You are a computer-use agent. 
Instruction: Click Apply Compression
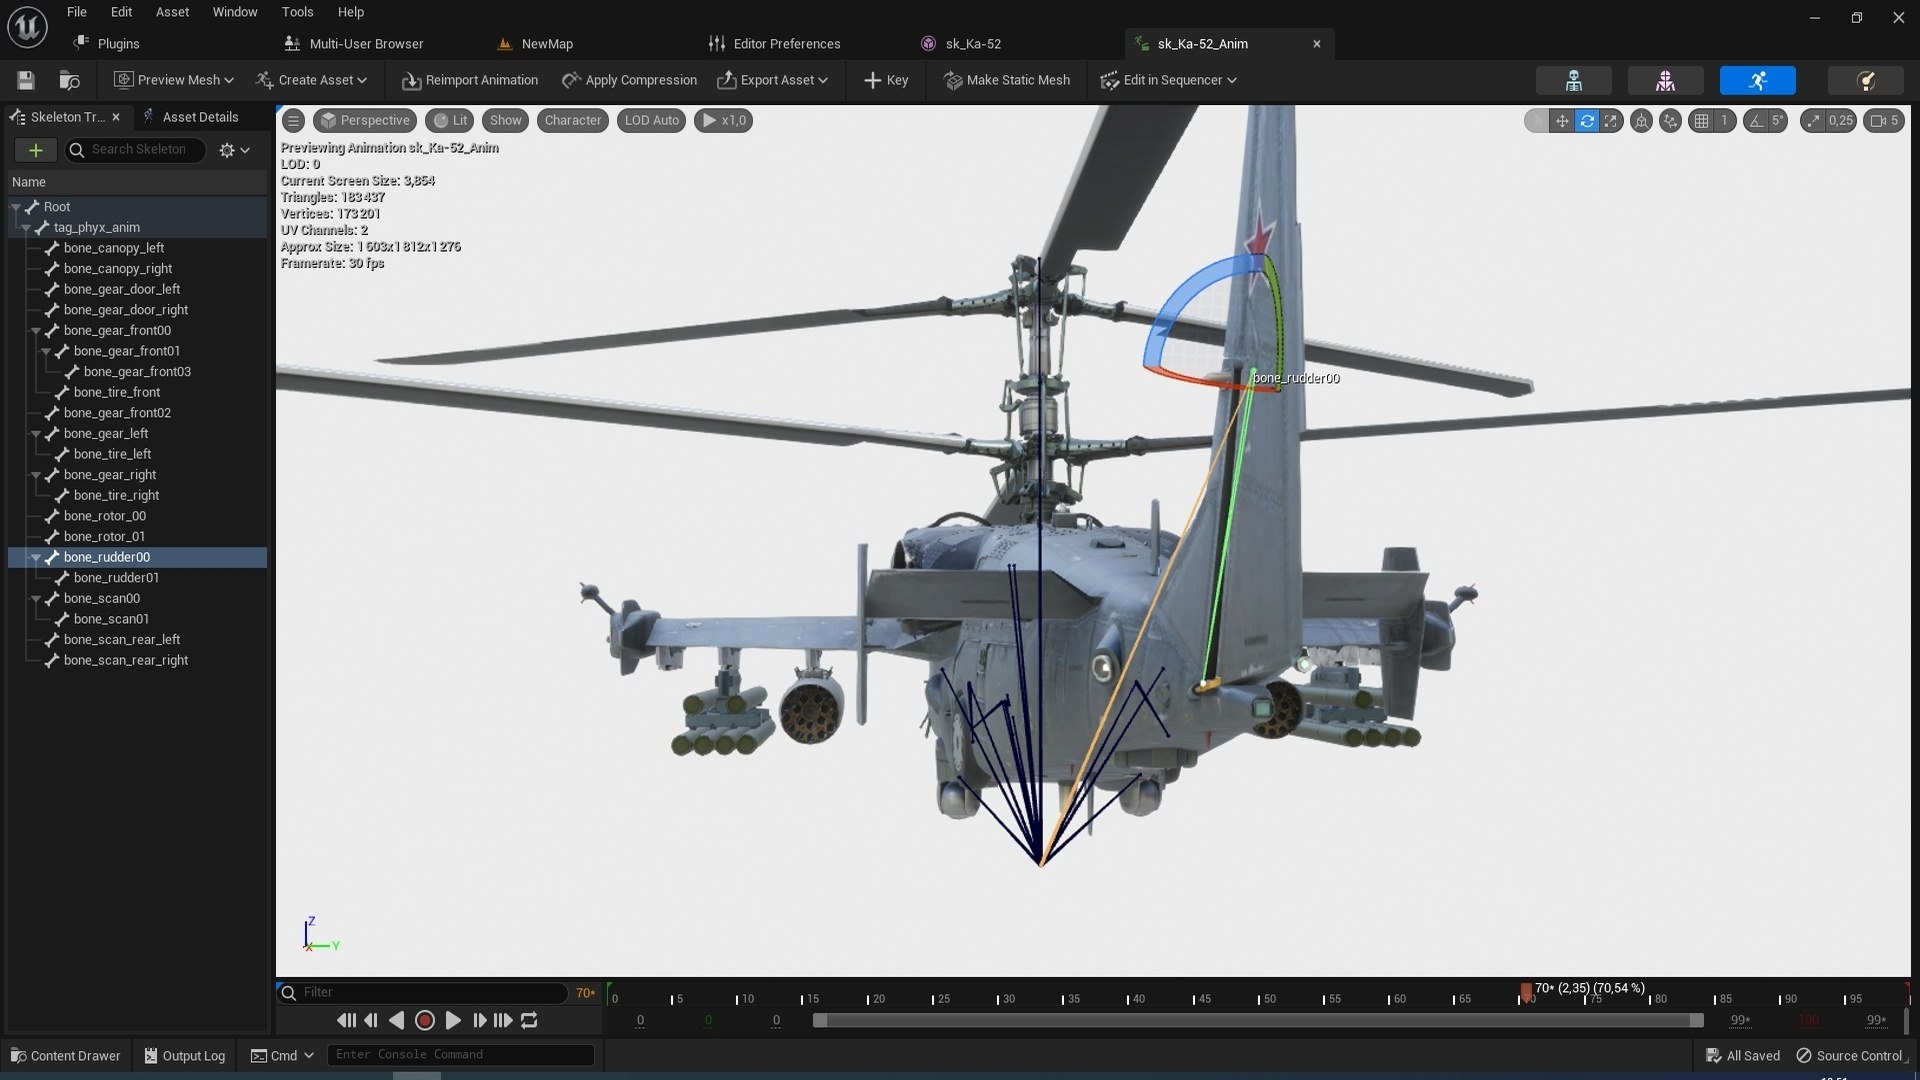(629, 80)
